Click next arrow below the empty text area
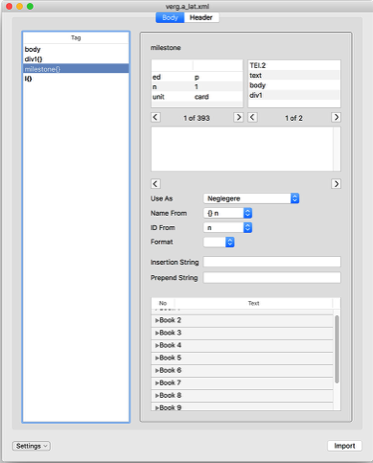373x463 pixels. coord(336,184)
